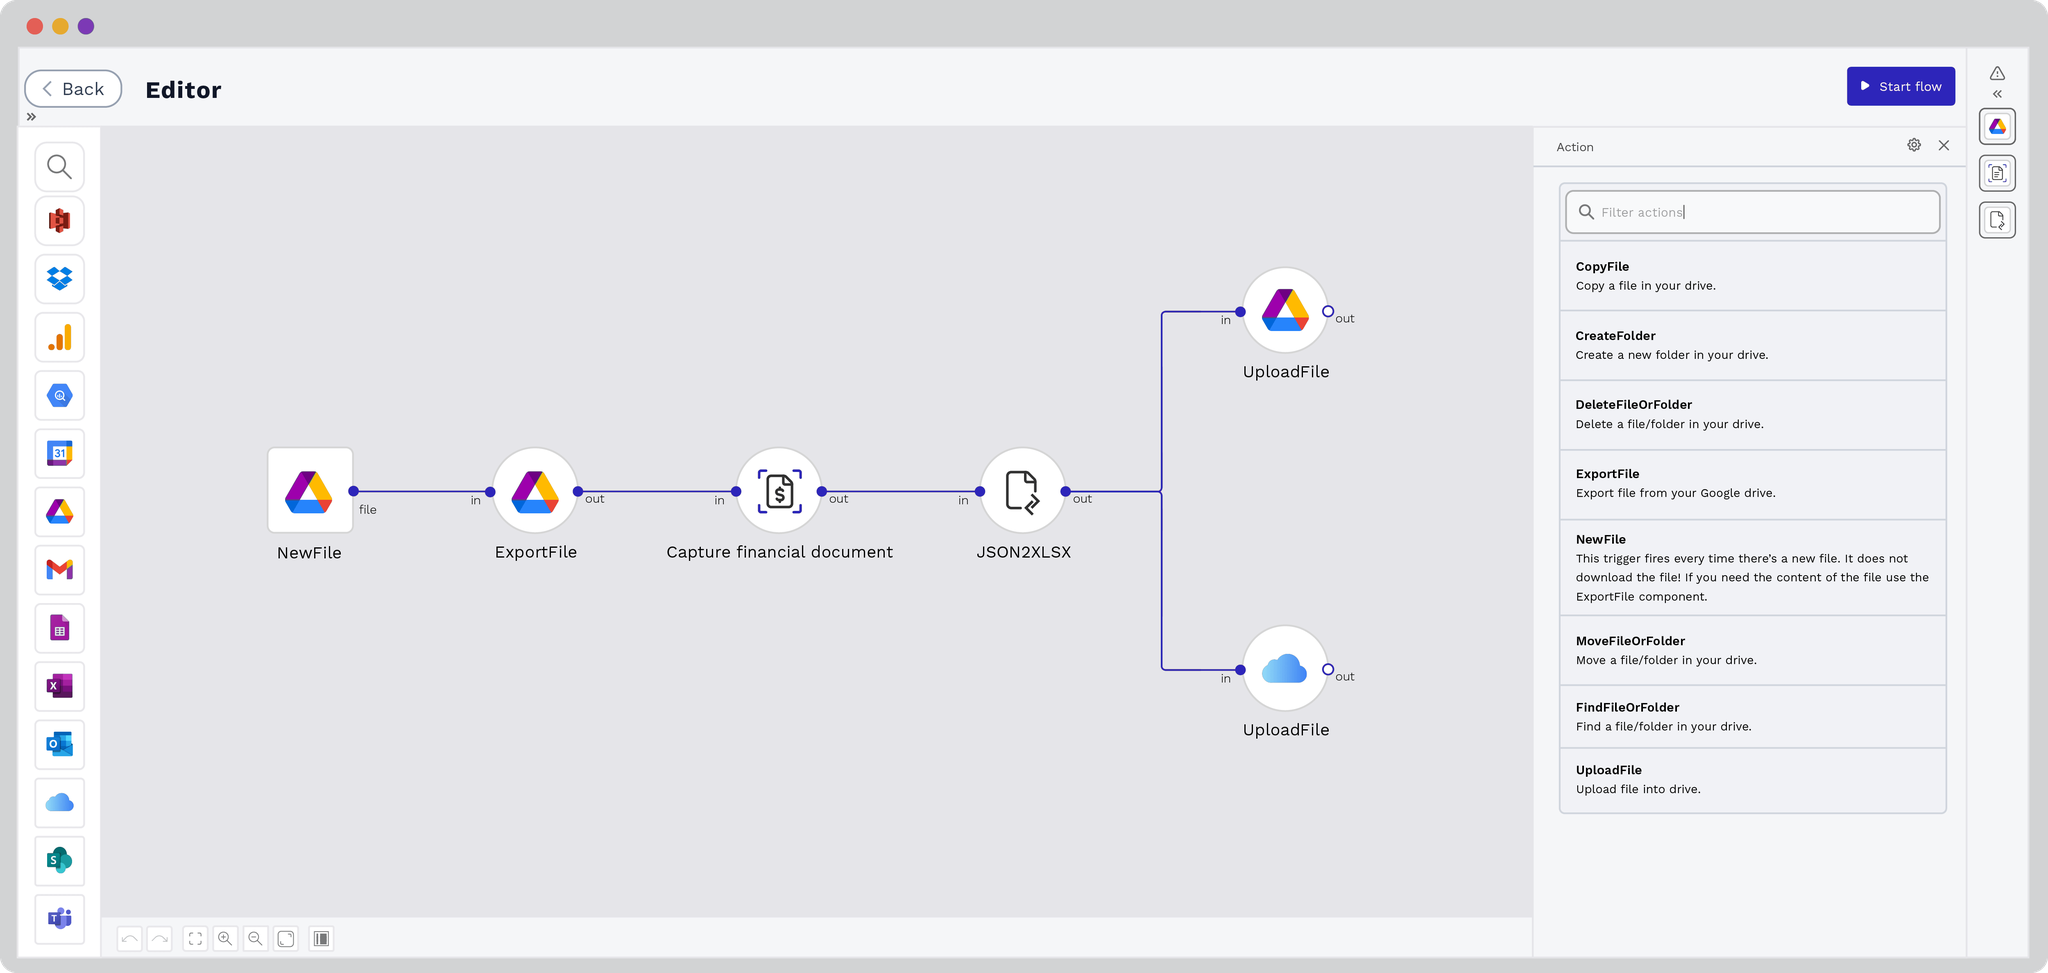The width and height of the screenshot is (2048, 973).
Task: Select the Capture financial document node
Action: click(x=779, y=491)
